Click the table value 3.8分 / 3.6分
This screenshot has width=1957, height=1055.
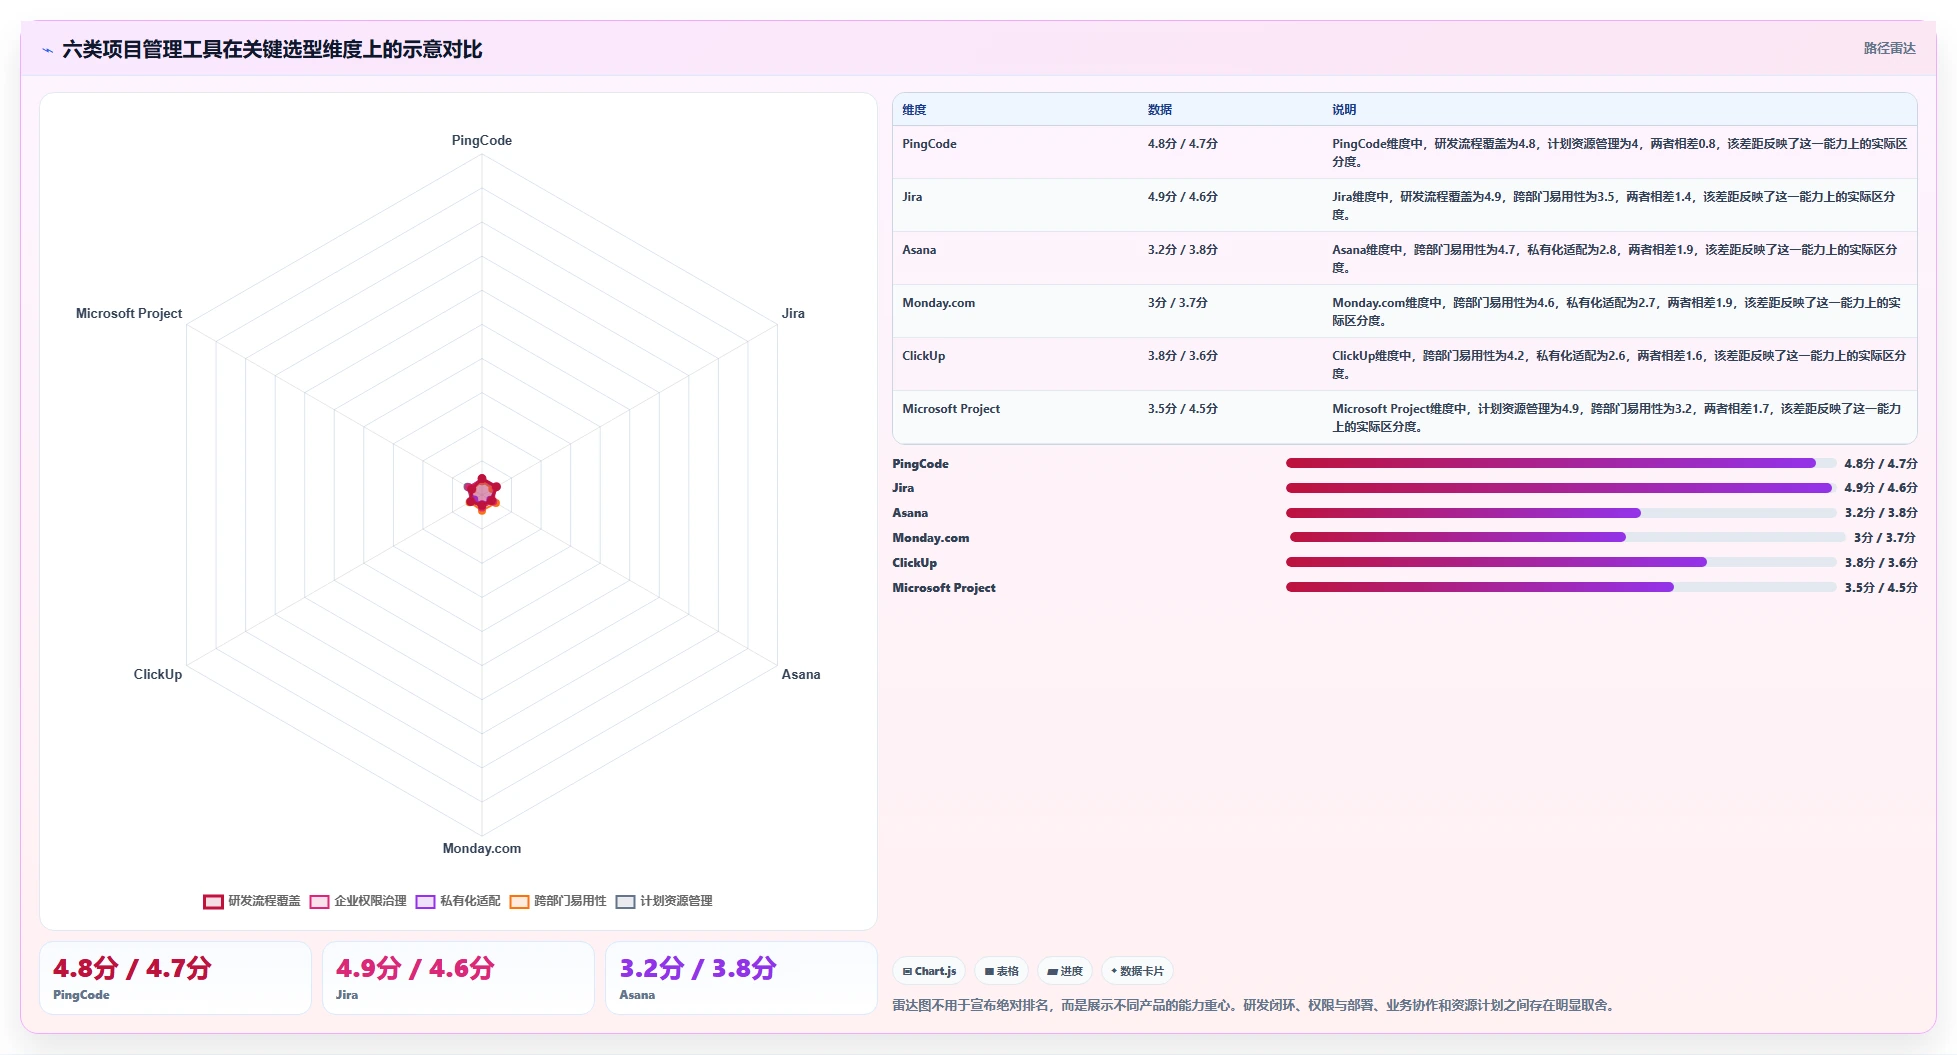pos(1182,356)
